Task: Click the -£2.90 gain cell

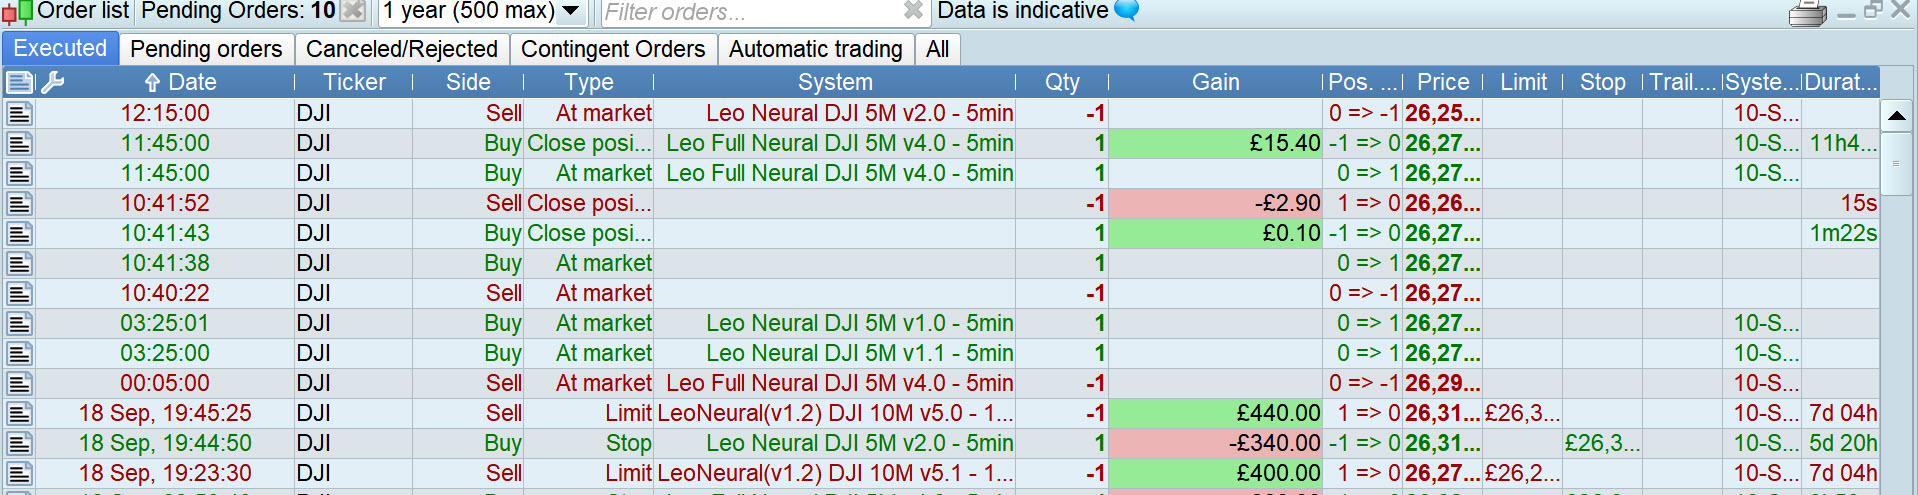Action: pyautogui.click(x=1216, y=203)
